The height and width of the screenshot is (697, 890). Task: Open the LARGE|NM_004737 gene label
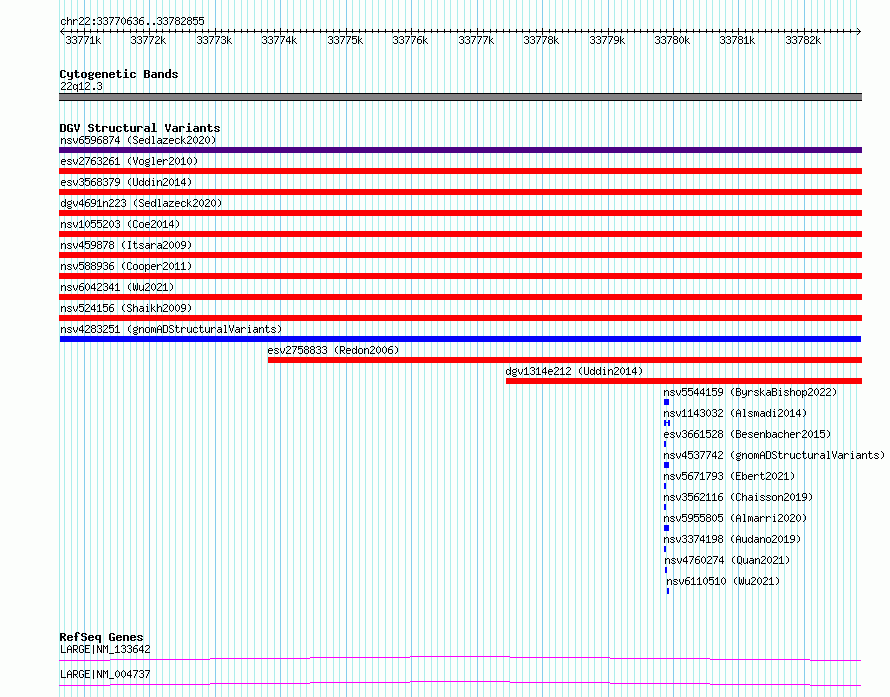[x=105, y=674]
